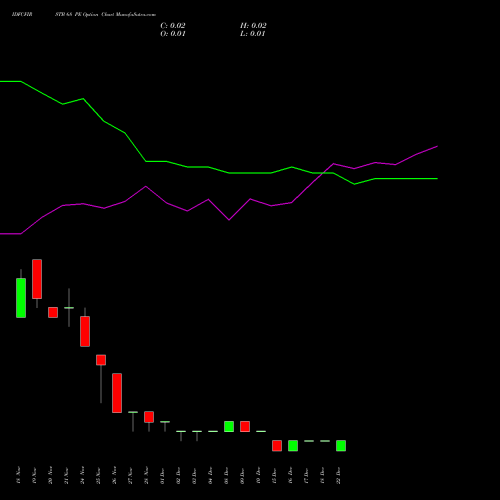The image size is (500, 500).
Task: Click the '10 Dec' date axis label
Action: click(x=258, y=475)
